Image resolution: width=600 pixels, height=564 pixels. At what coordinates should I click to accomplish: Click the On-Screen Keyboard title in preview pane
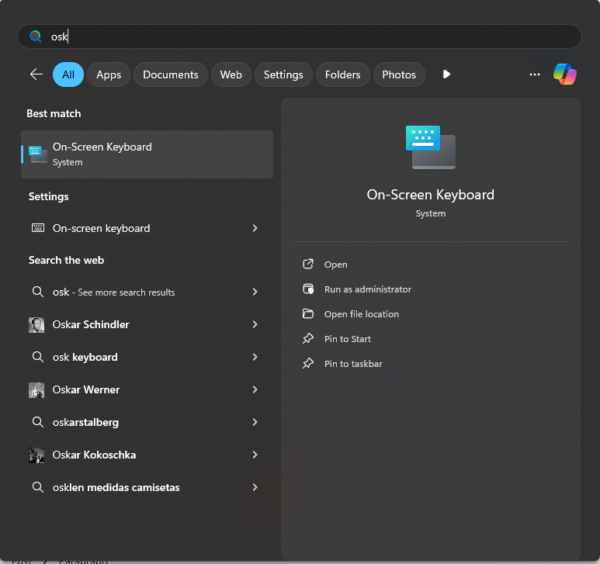[x=430, y=195]
